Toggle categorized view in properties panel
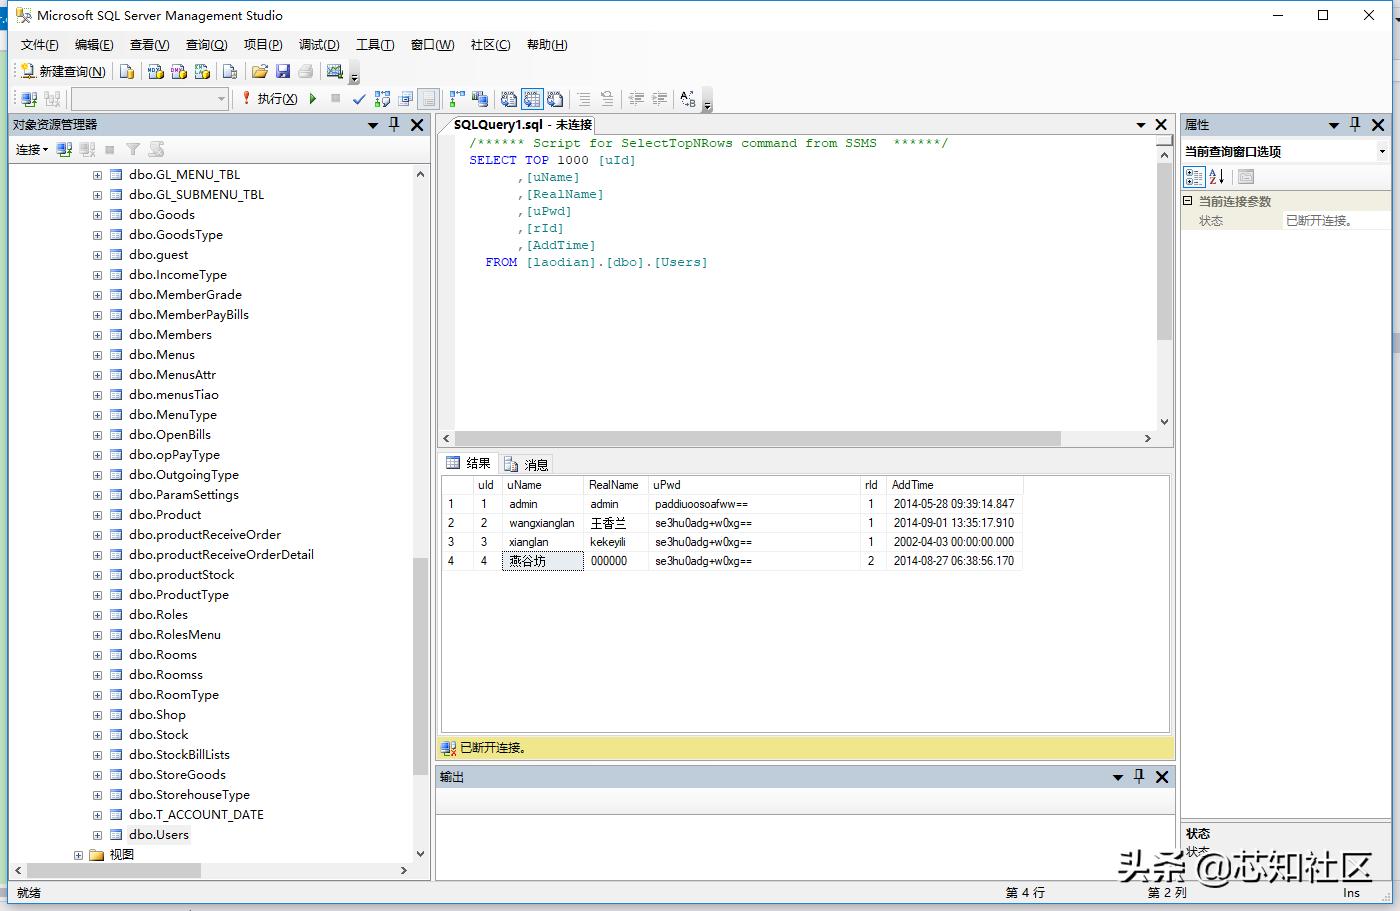Screen dimensions: 1400x911 (x=1194, y=177)
